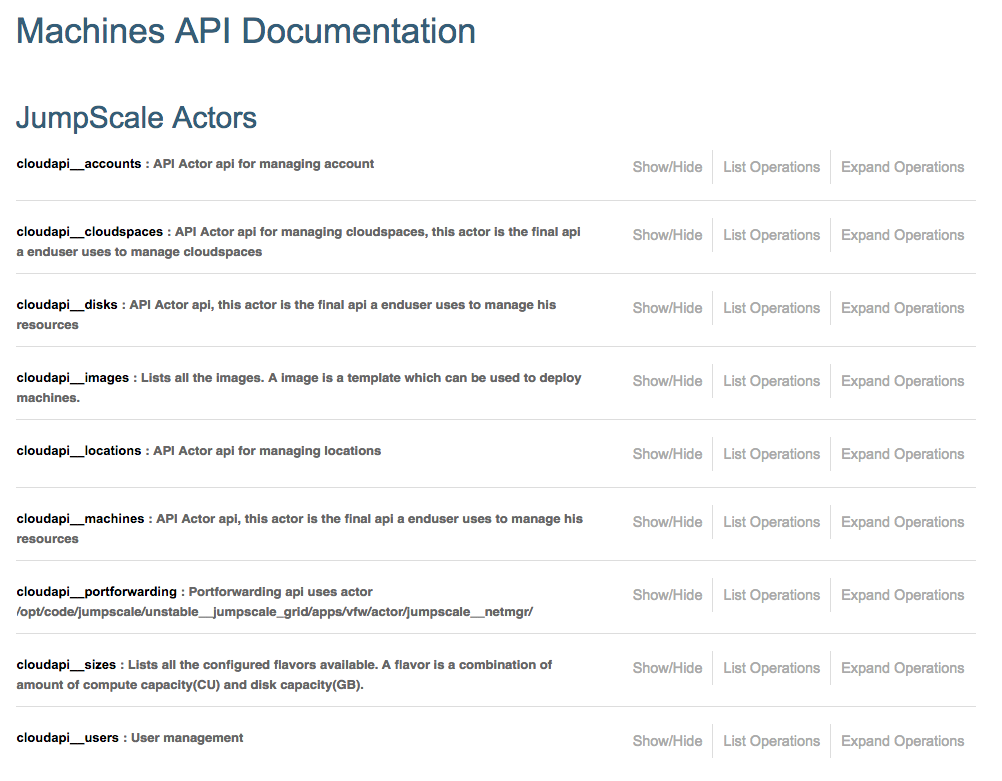Open the cloudapi__accounts actor heading

tap(79, 164)
